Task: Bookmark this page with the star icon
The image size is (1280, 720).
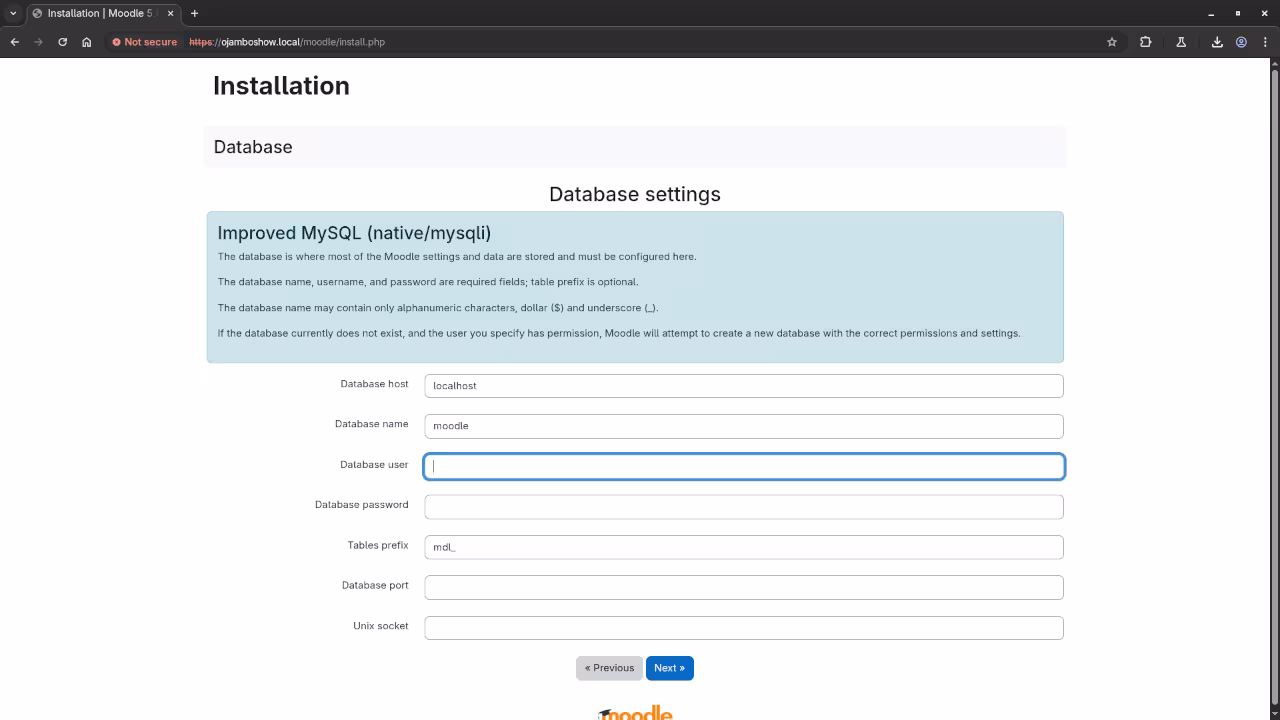Action: point(1111,42)
